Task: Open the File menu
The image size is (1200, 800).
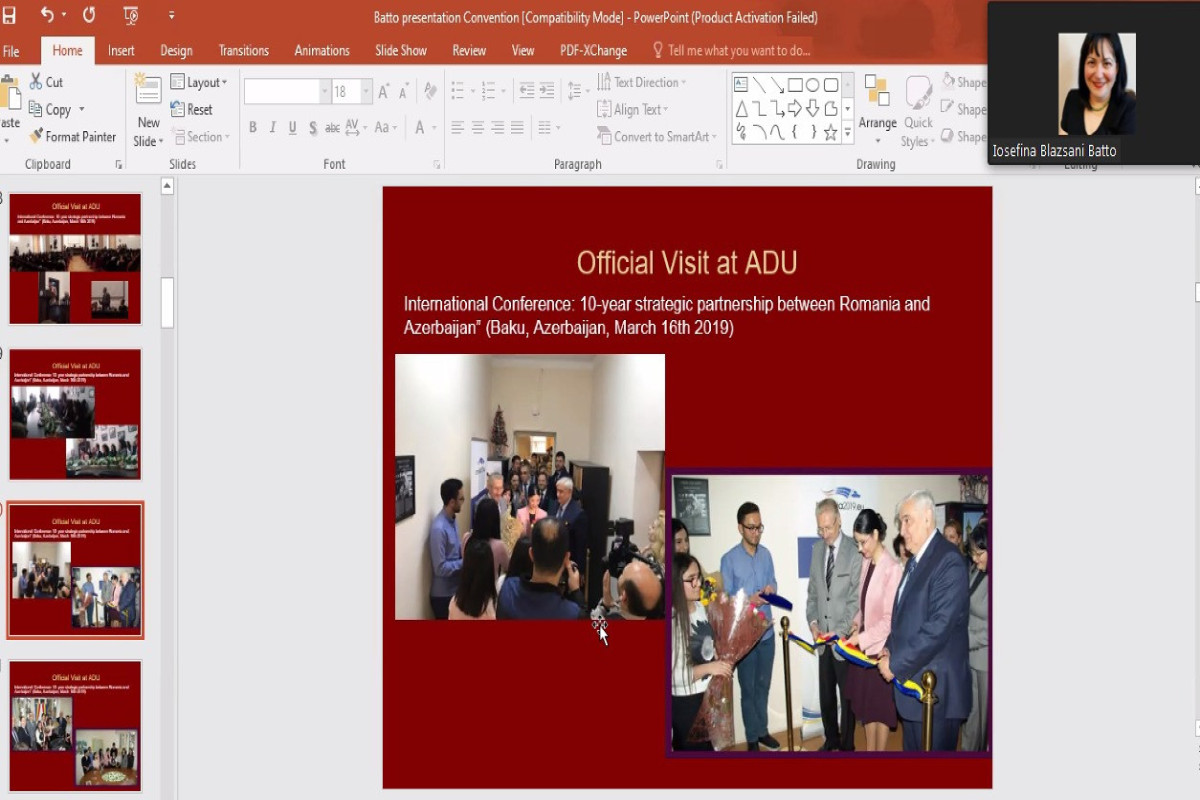Action: 11,51
